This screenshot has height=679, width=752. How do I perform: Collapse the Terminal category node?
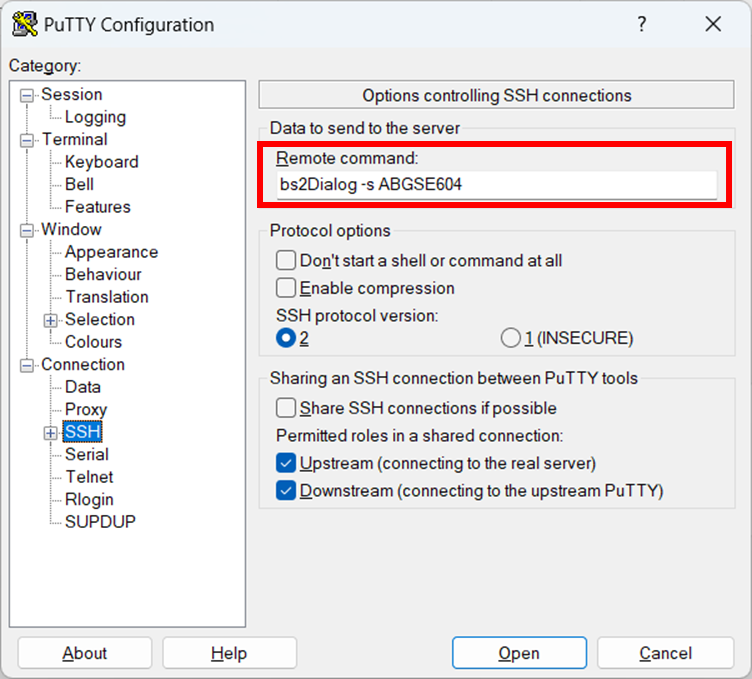(x=27, y=140)
